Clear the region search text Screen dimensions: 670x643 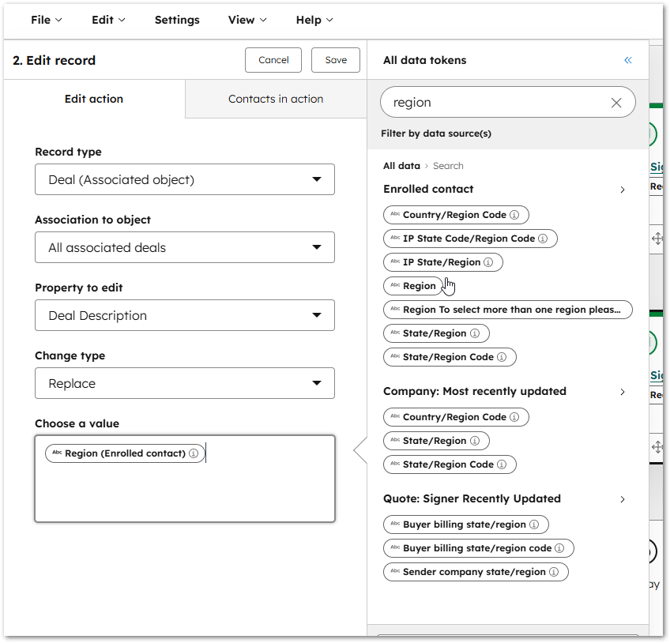pyautogui.click(x=616, y=103)
